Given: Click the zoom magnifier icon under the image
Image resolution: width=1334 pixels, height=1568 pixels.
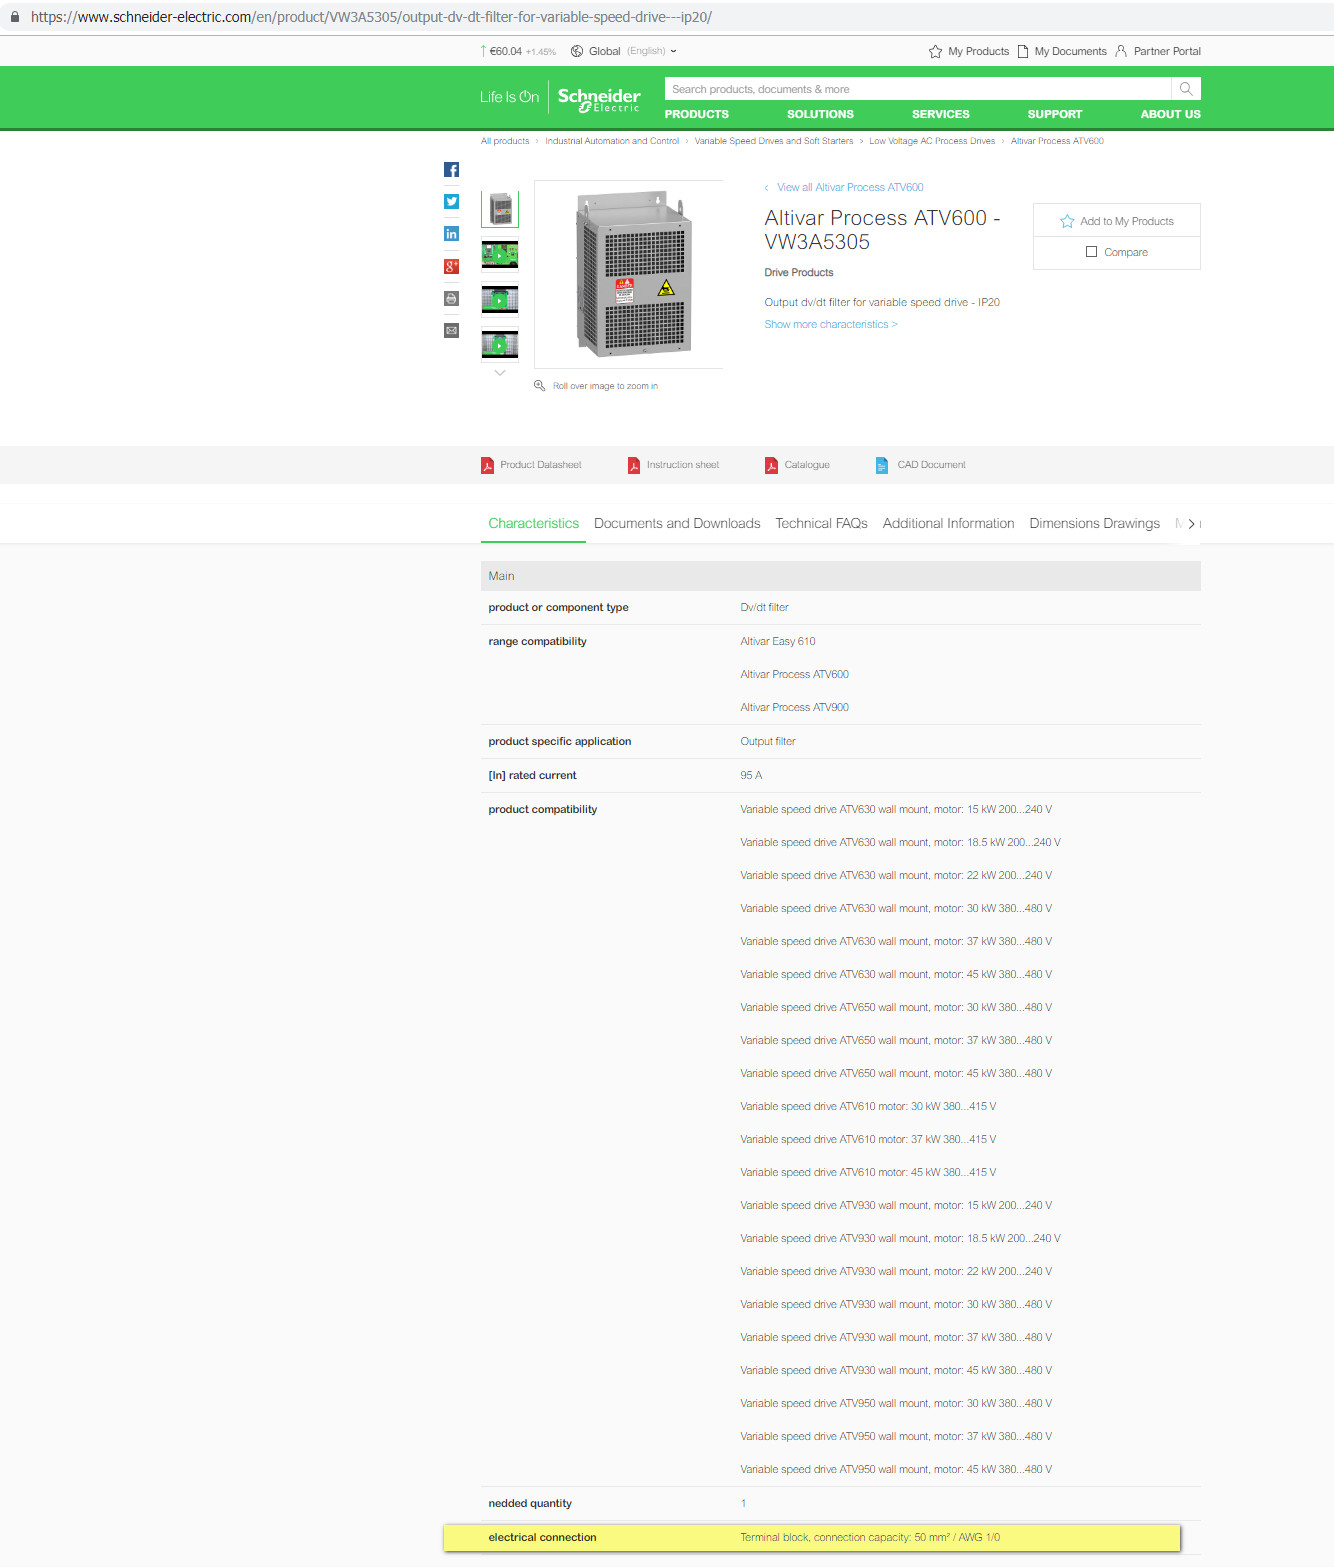Looking at the screenshot, I should point(540,386).
